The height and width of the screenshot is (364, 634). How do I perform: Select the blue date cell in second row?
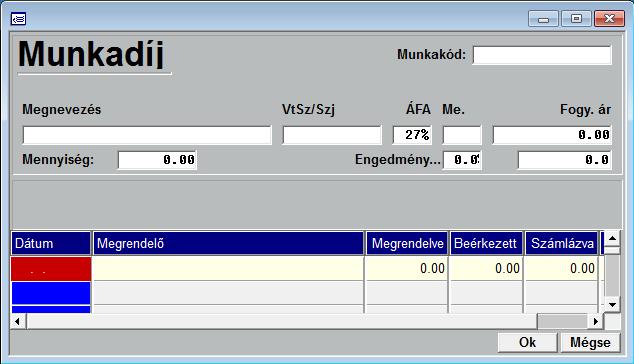click(51, 293)
